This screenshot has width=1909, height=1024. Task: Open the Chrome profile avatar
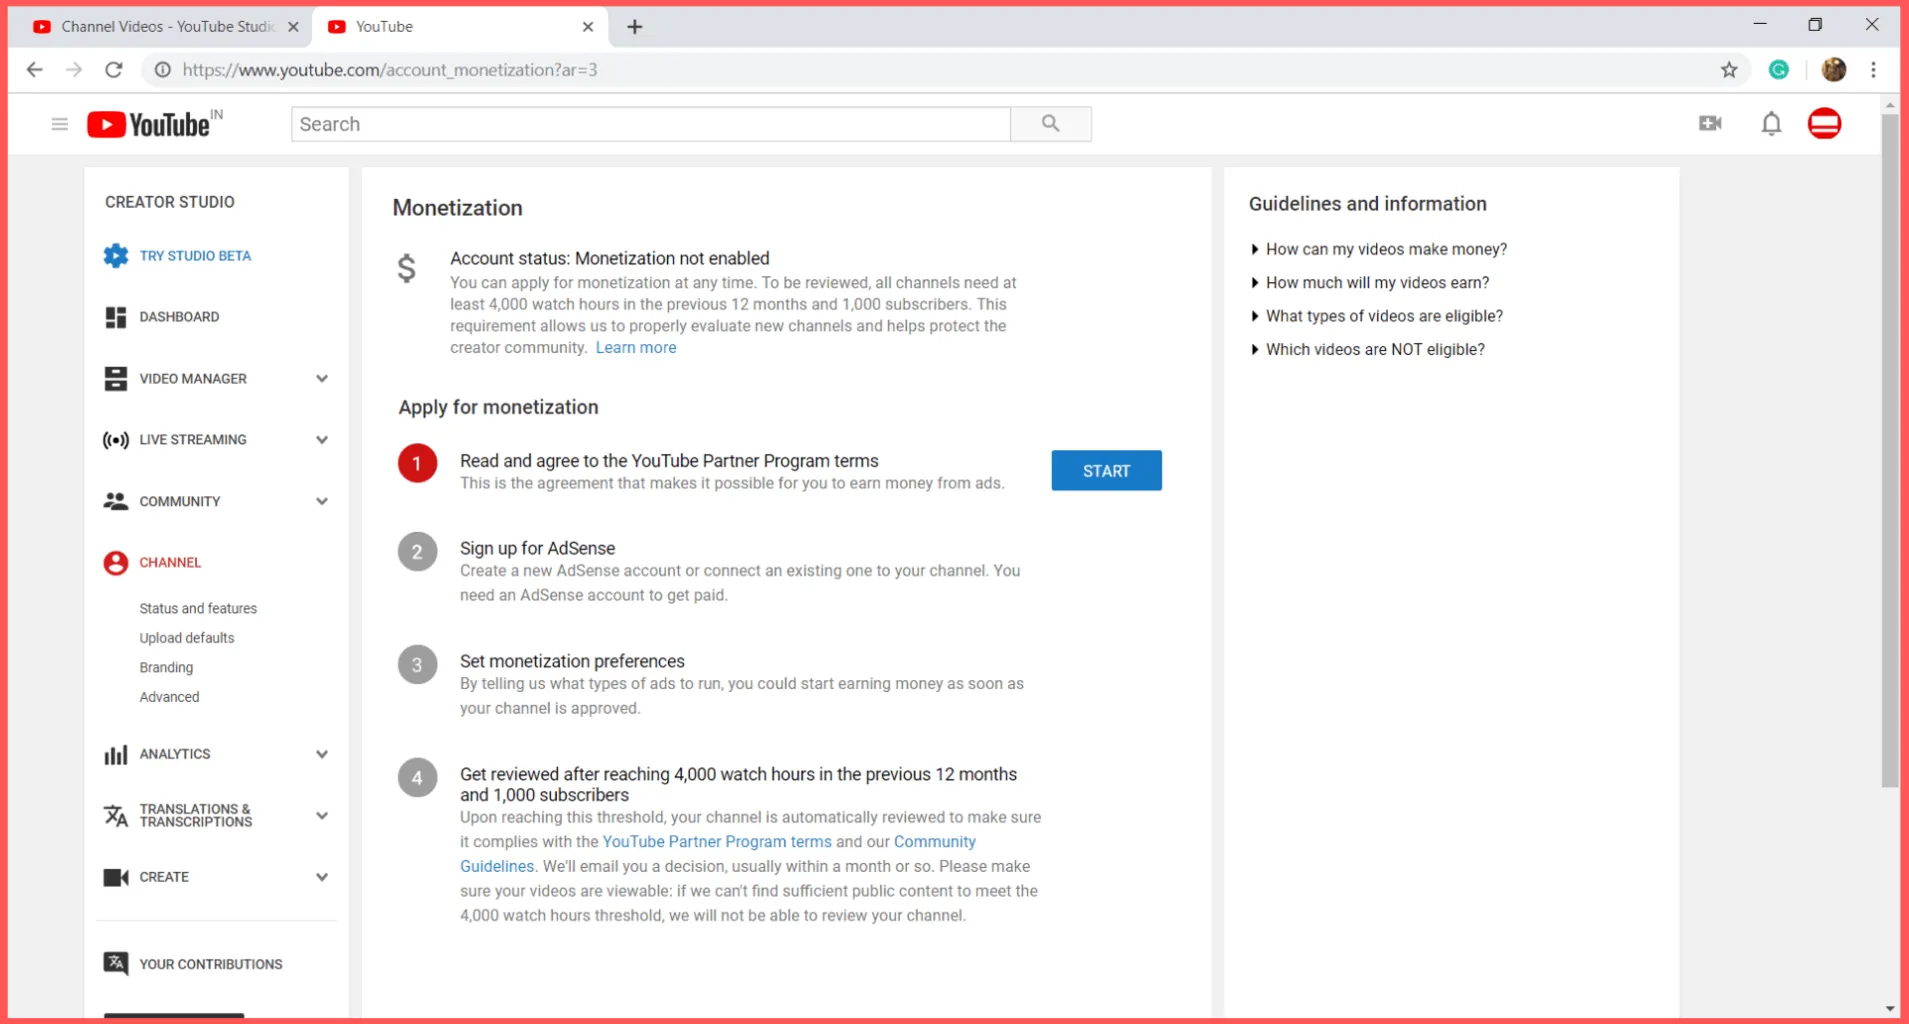point(1833,69)
